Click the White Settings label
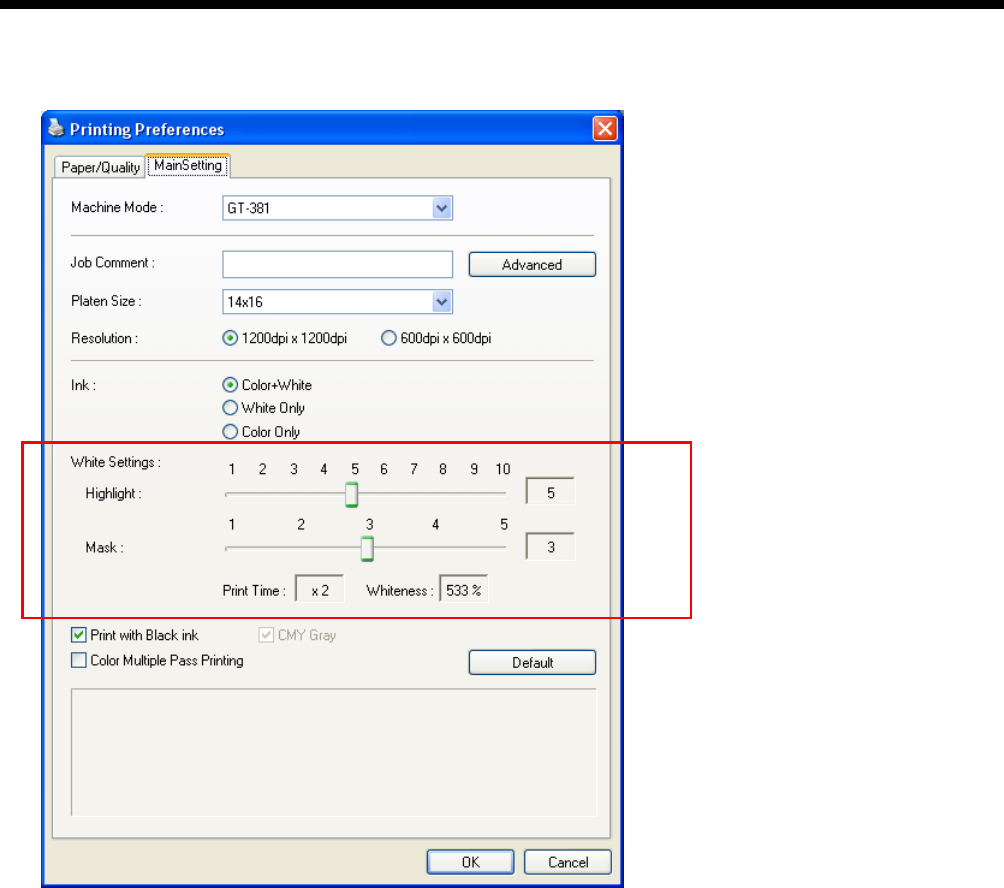This screenshot has height=888, width=1004. [115, 462]
